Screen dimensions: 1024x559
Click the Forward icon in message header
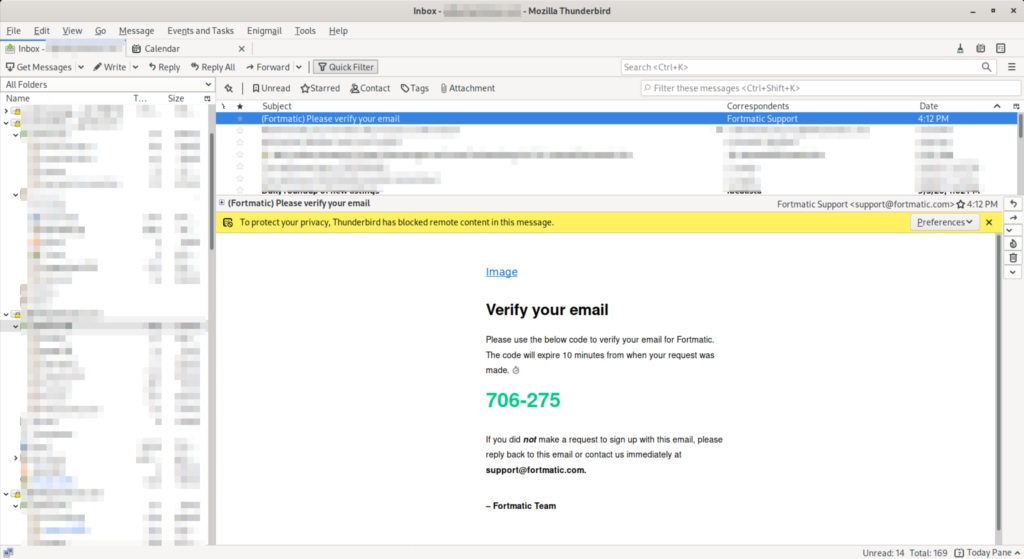pyautogui.click(x=1013, y=217)
